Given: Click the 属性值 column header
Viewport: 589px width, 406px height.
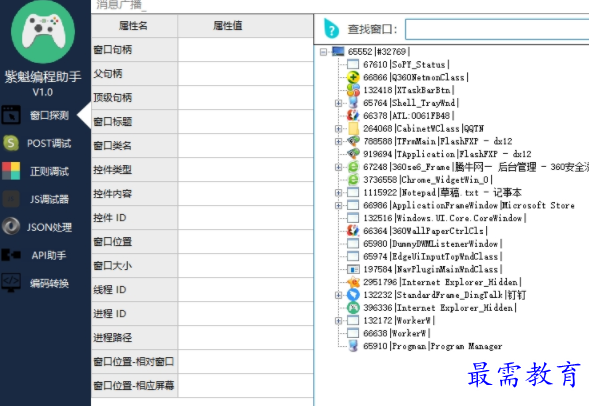Looking at the screenshot, I should click(x=245, y=26).
